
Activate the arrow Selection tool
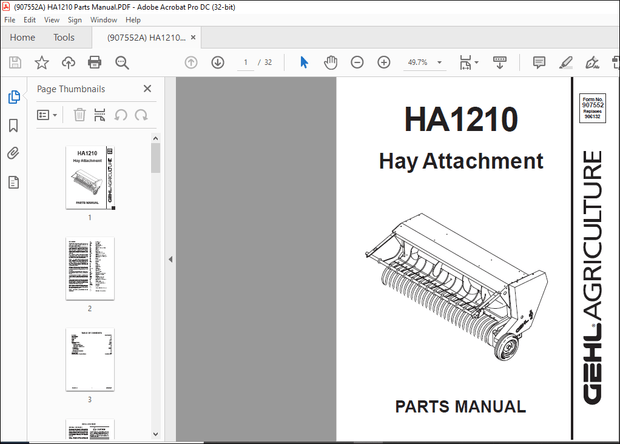tap(305, 62)
